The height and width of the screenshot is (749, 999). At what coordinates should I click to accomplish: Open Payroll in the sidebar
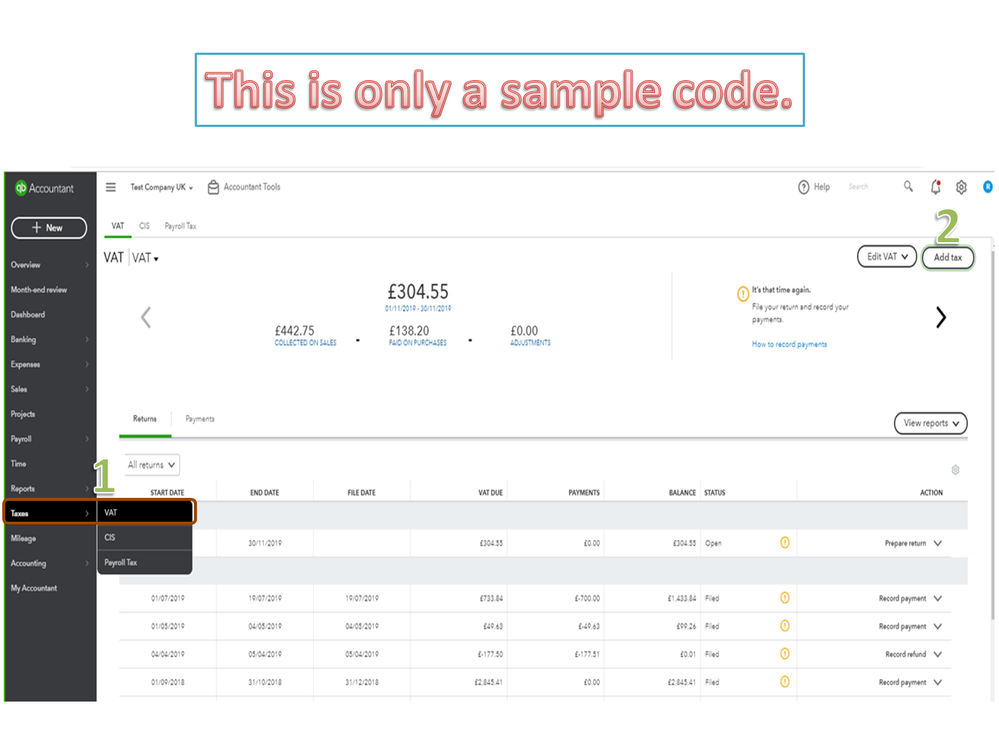(50, 439)
